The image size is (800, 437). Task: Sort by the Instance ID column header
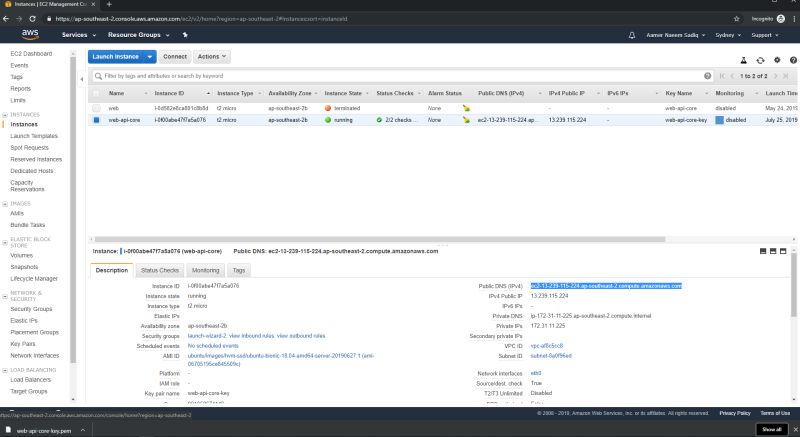(x=169, y=93)
